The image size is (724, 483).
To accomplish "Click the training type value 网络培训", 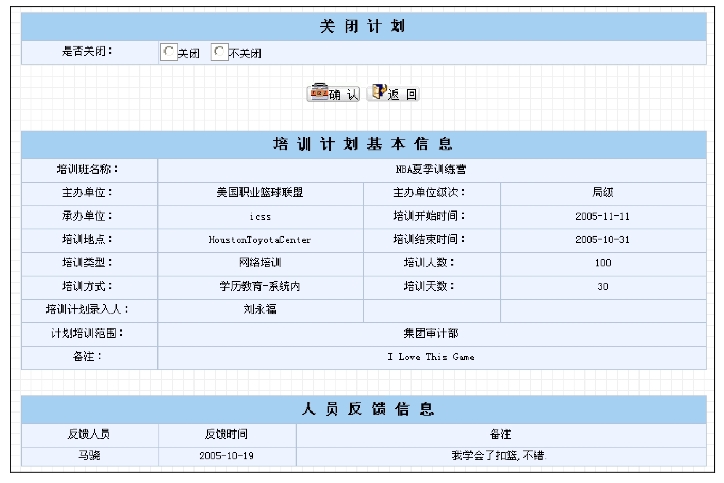I will [259, 263].
